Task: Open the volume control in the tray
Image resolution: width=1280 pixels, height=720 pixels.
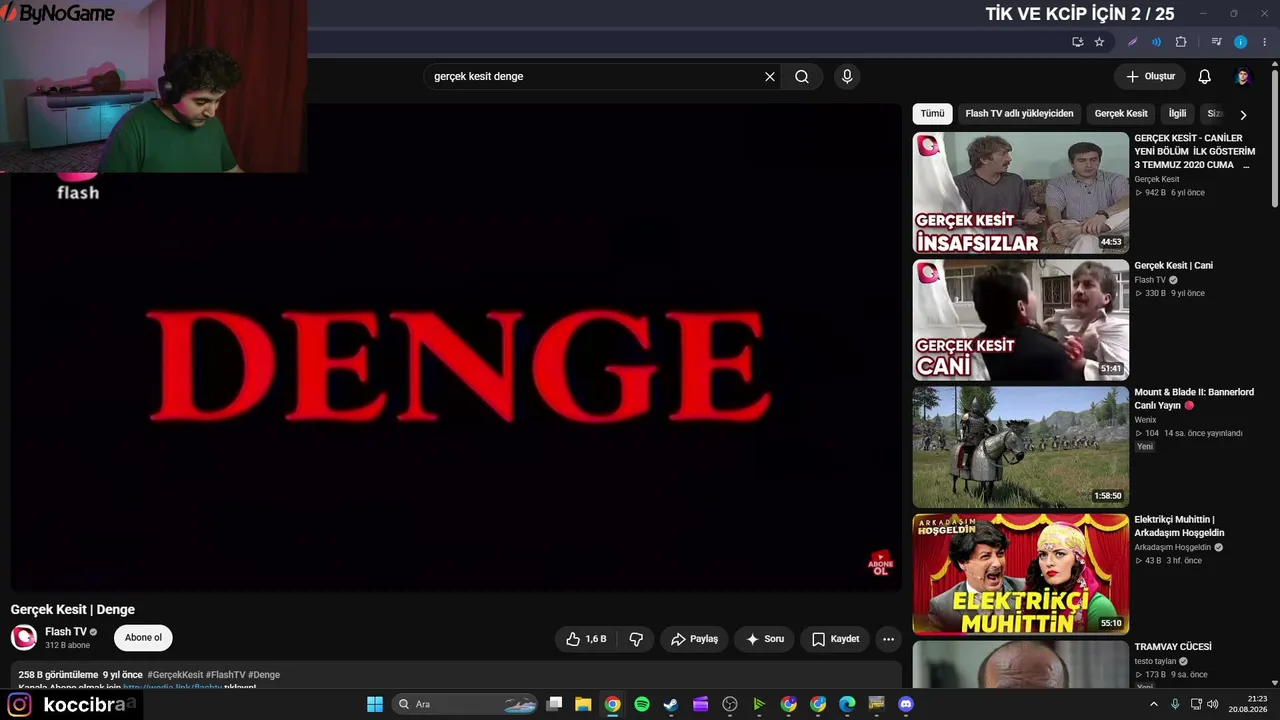Action: 1213,704
